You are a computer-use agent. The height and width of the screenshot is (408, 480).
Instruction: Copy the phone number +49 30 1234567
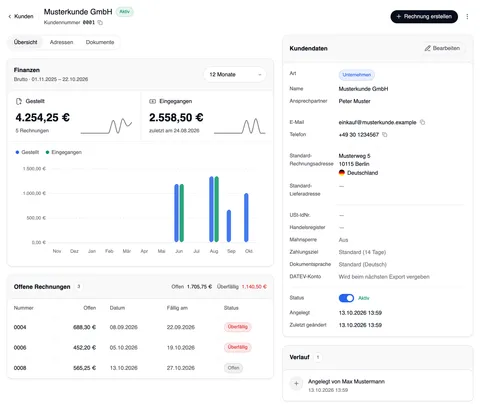click(x=385, y=135)
